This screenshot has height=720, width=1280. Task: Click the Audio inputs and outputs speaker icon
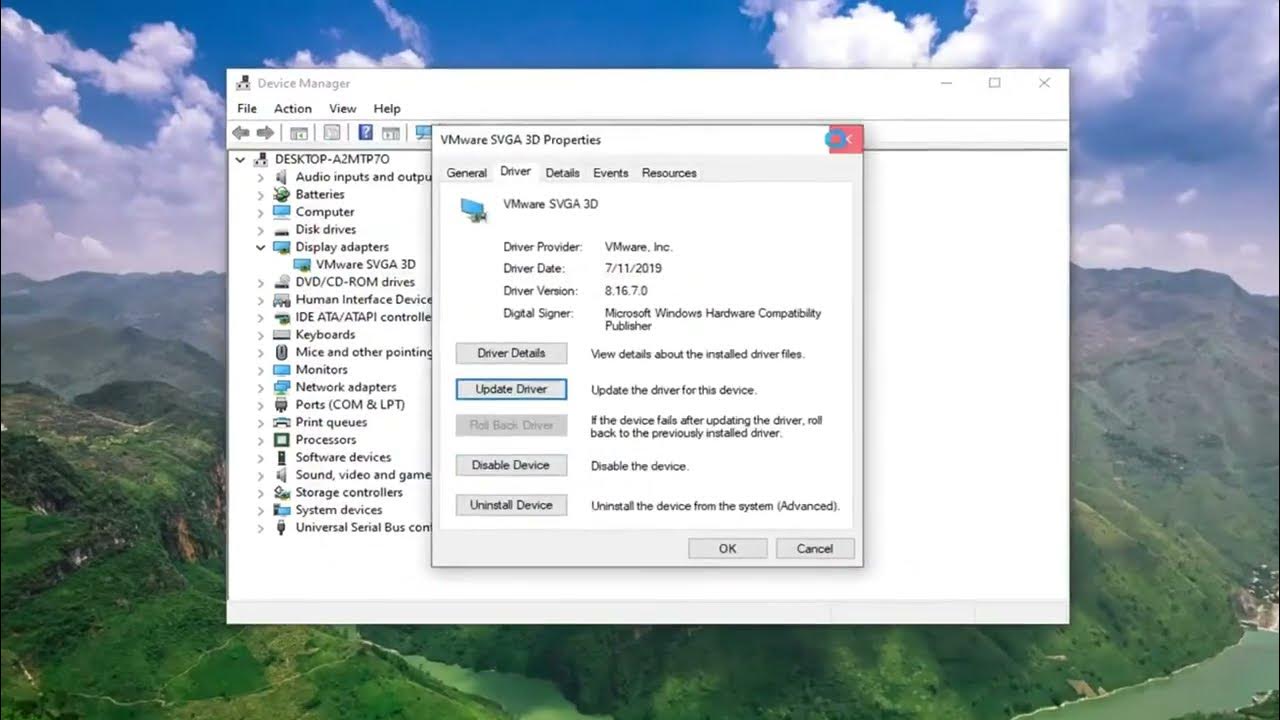282,177
